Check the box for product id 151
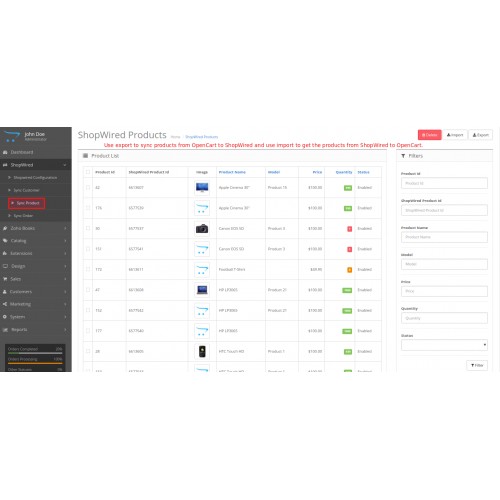 88,249
